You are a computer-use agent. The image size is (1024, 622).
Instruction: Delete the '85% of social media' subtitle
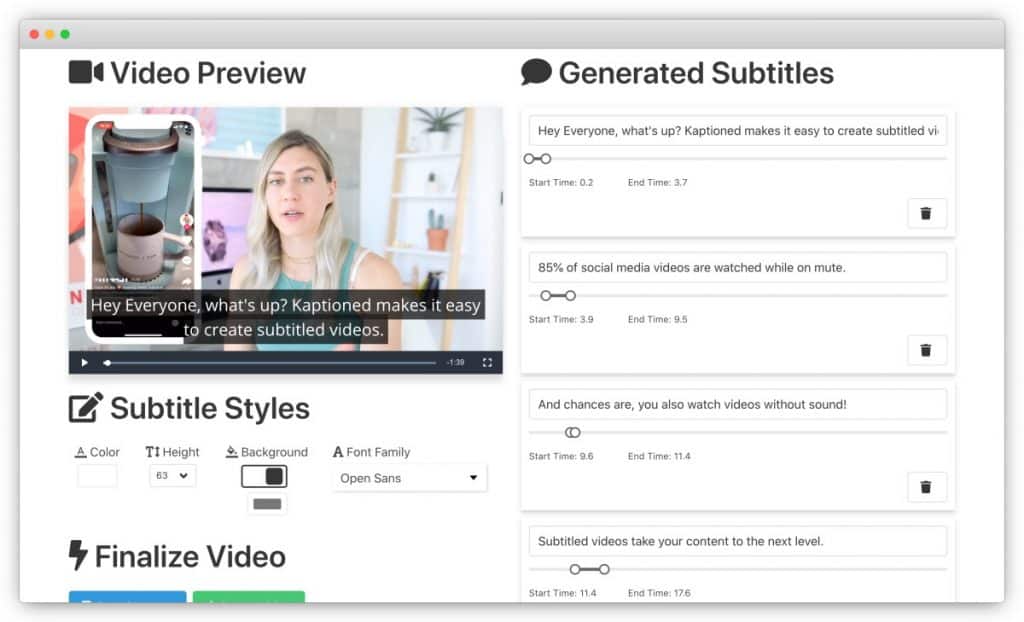pos(926,350)
